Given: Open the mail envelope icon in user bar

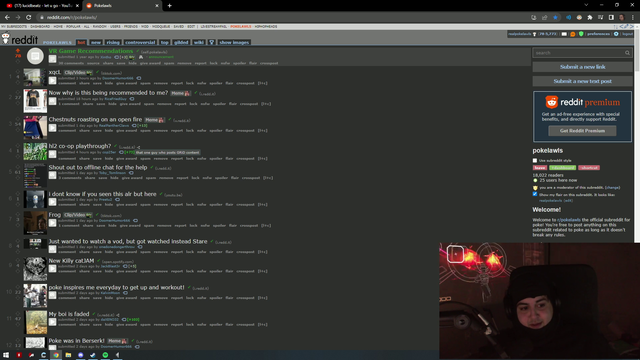Looking at the screenshot, I should pos(564,34).
